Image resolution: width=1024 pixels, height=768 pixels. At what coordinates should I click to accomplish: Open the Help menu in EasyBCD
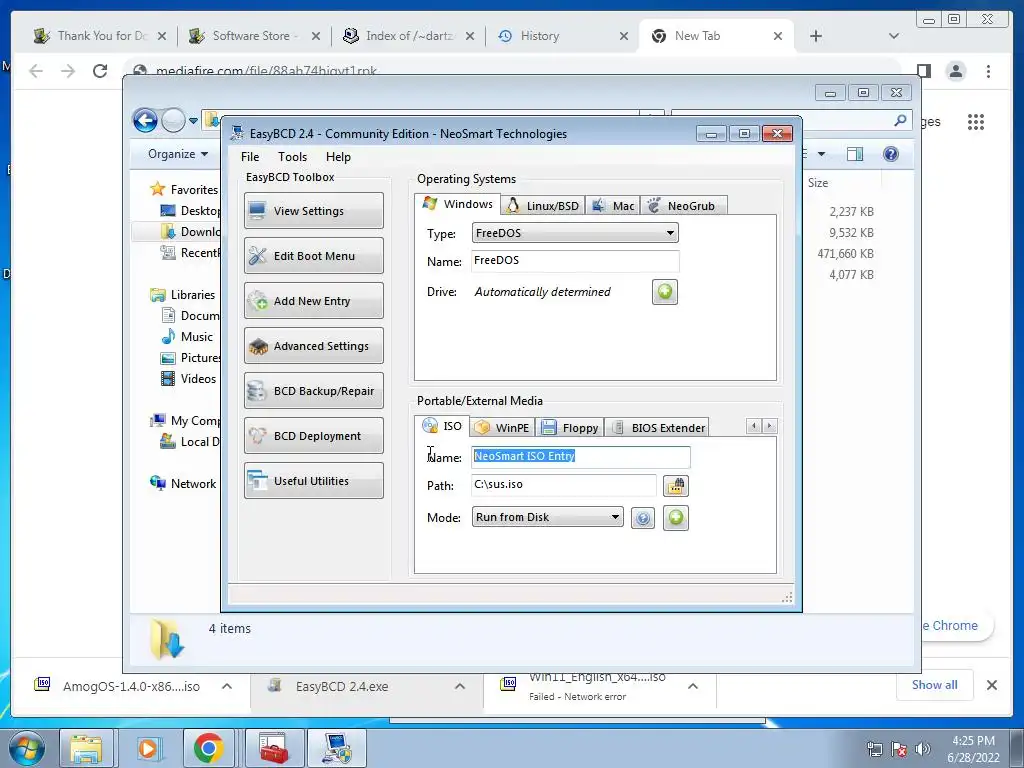pos(338,157)
